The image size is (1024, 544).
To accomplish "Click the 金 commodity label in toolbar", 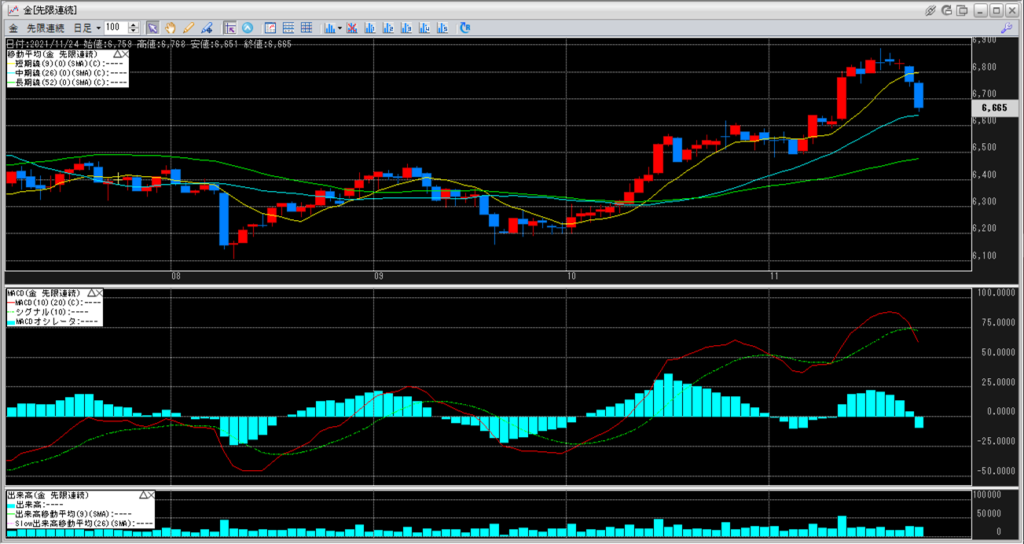I will tap(12, 27).
